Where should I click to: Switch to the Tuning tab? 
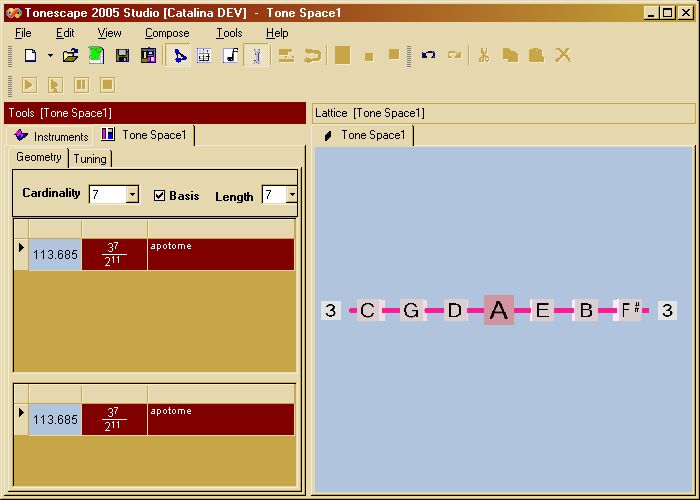(x=90, y=159)
